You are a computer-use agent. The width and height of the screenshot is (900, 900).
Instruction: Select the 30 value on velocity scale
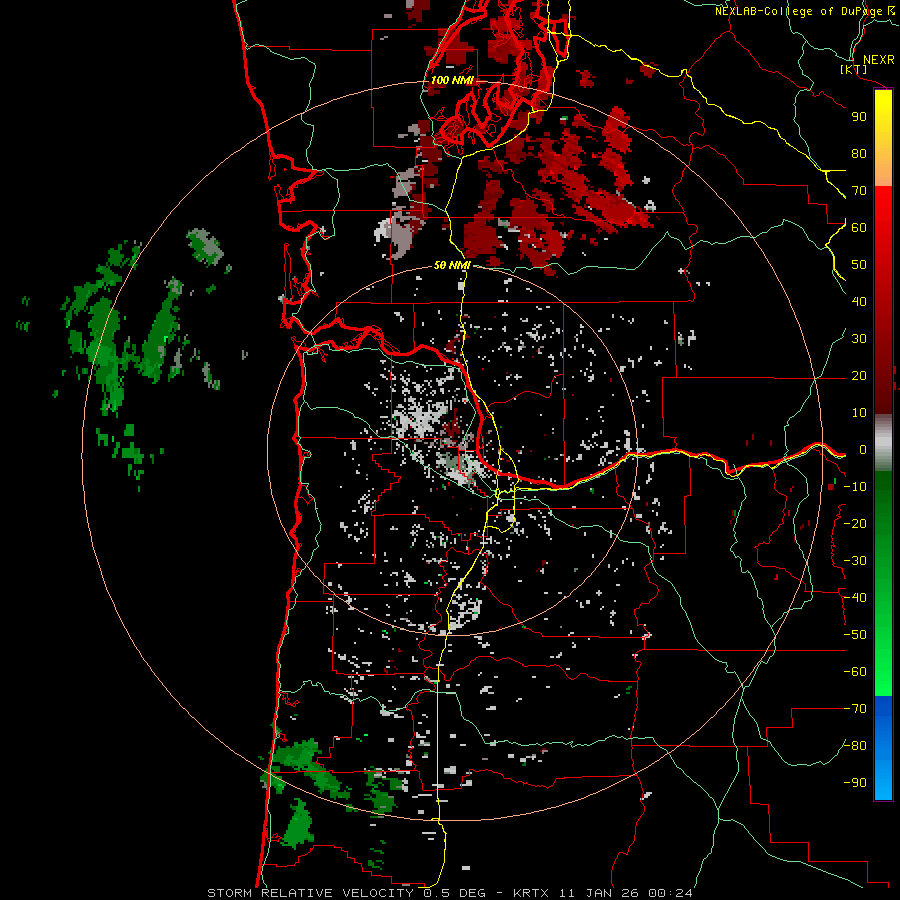tap(859, 339)
